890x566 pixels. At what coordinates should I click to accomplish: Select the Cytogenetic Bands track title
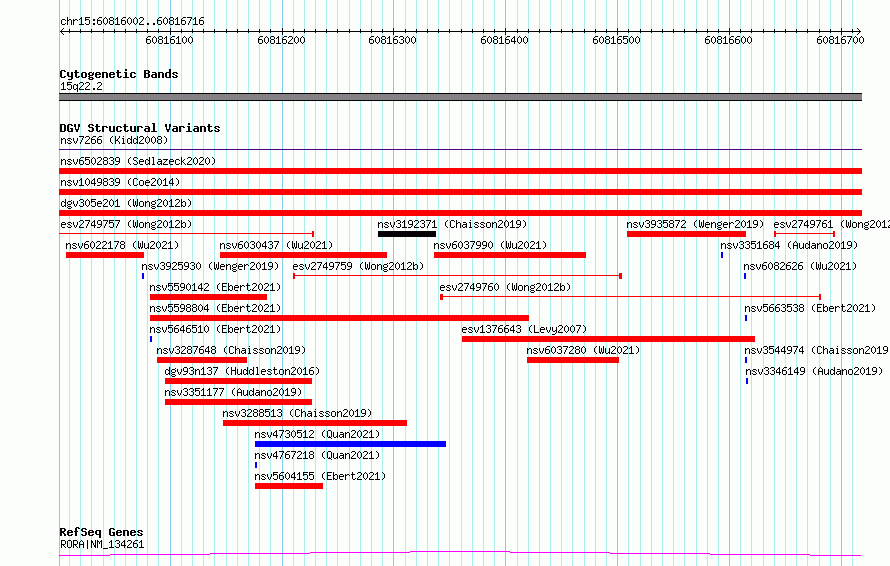119,74
